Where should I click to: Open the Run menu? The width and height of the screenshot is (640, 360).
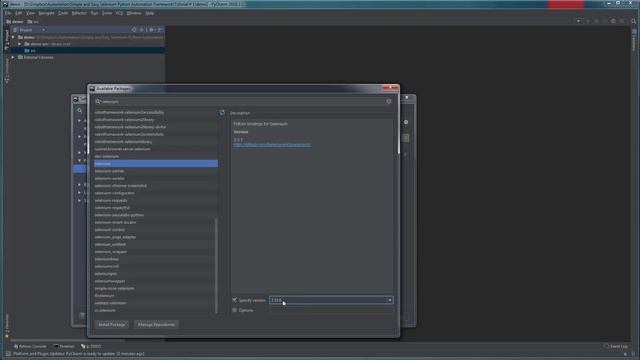point(94,13)
